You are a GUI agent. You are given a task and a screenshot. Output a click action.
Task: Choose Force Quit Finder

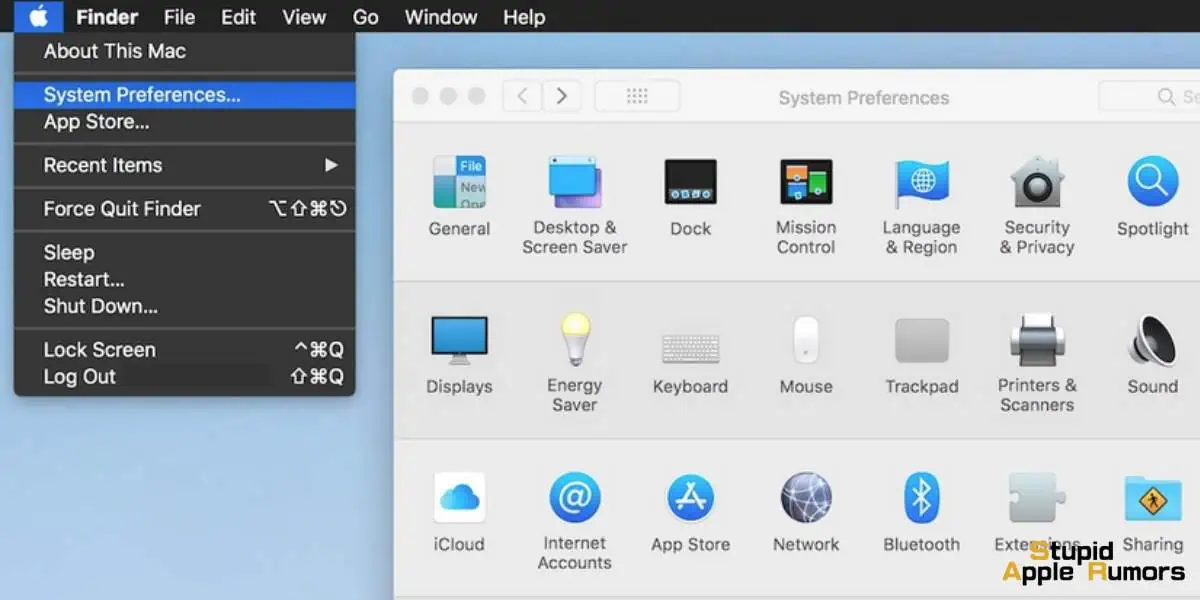[185, 209]
